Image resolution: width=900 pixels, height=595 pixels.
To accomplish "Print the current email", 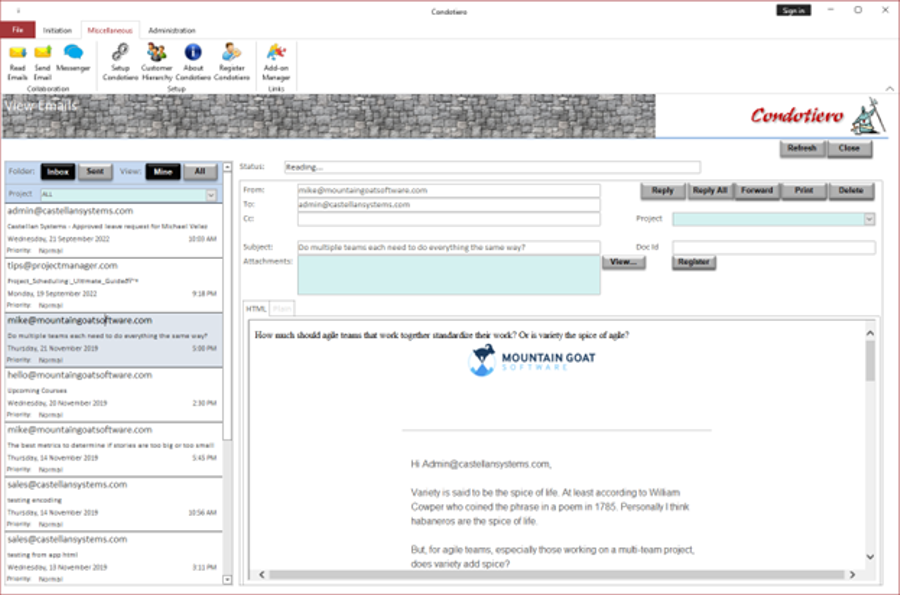I will [804, 191].
